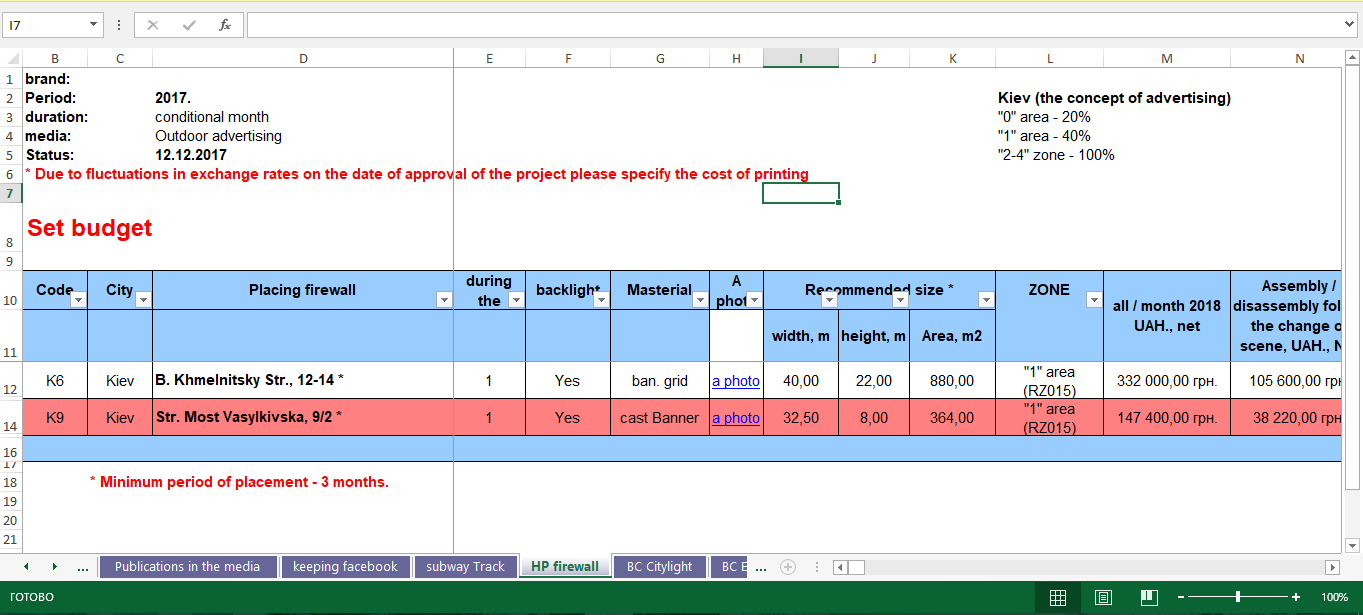The height and width of the screenshot is (615, 1363).
Task: Switch to Normal view icon in status bar
Action: (1057, 597)
